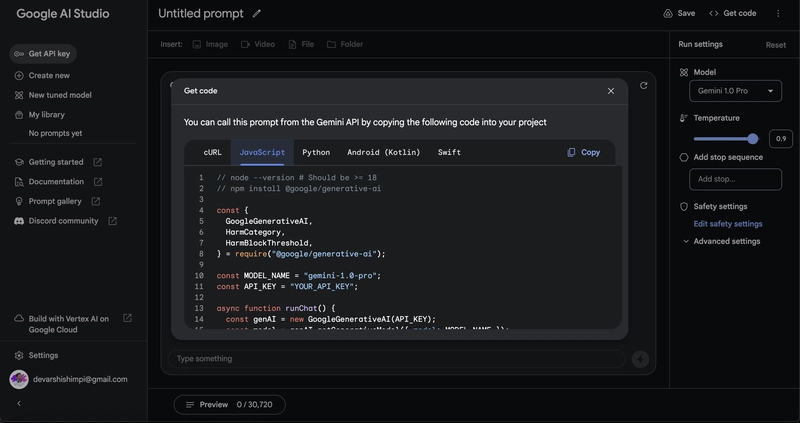Click the Temperature value box 0.9
800x423 pixels.
[x=781, y=139]
